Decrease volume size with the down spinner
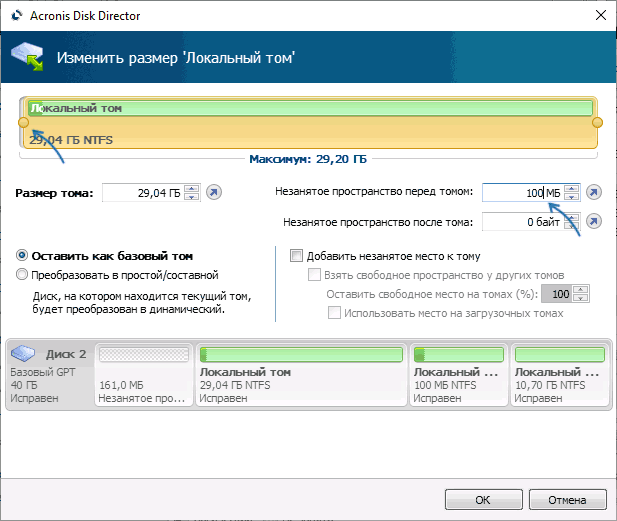This screenshot has height=521, width=617. (192, 196)
